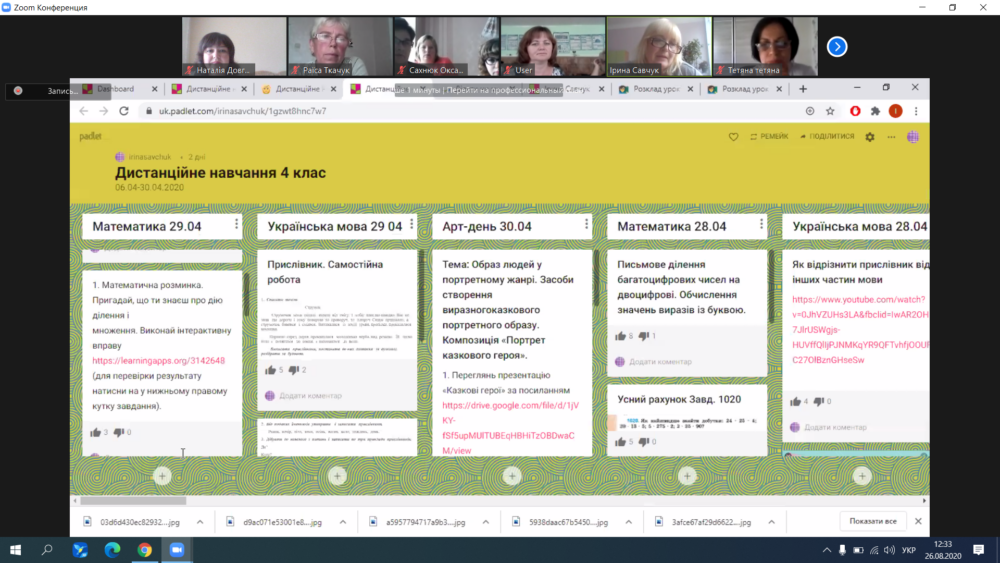
Task: Open options menu for Математика 29.04 column
Action: click(x=236, y=225)
